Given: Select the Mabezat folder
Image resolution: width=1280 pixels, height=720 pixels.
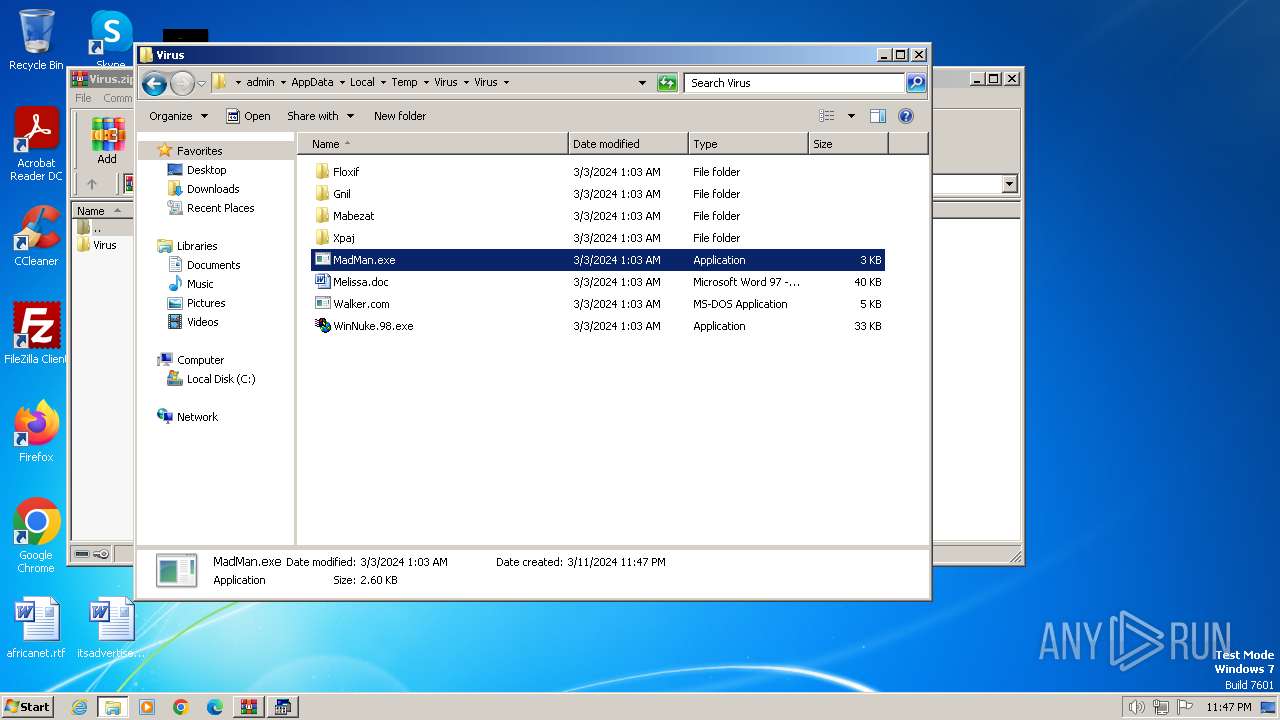Looking at the screenshot, I should click(x=353, y=216).
